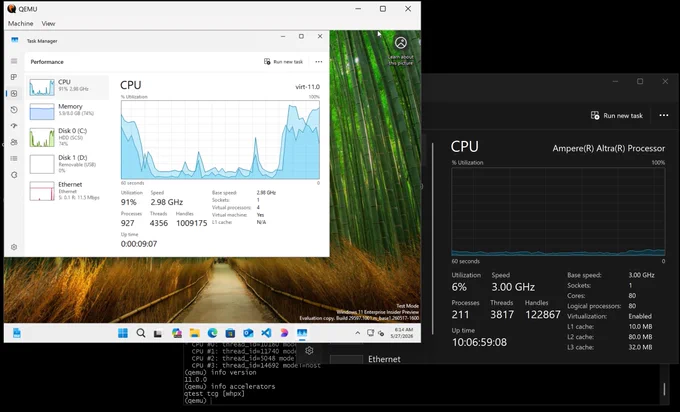The image size is (680, 412).
Task: Launch Visual Studio Code from guest taskbar
Action: pos(266,333)
